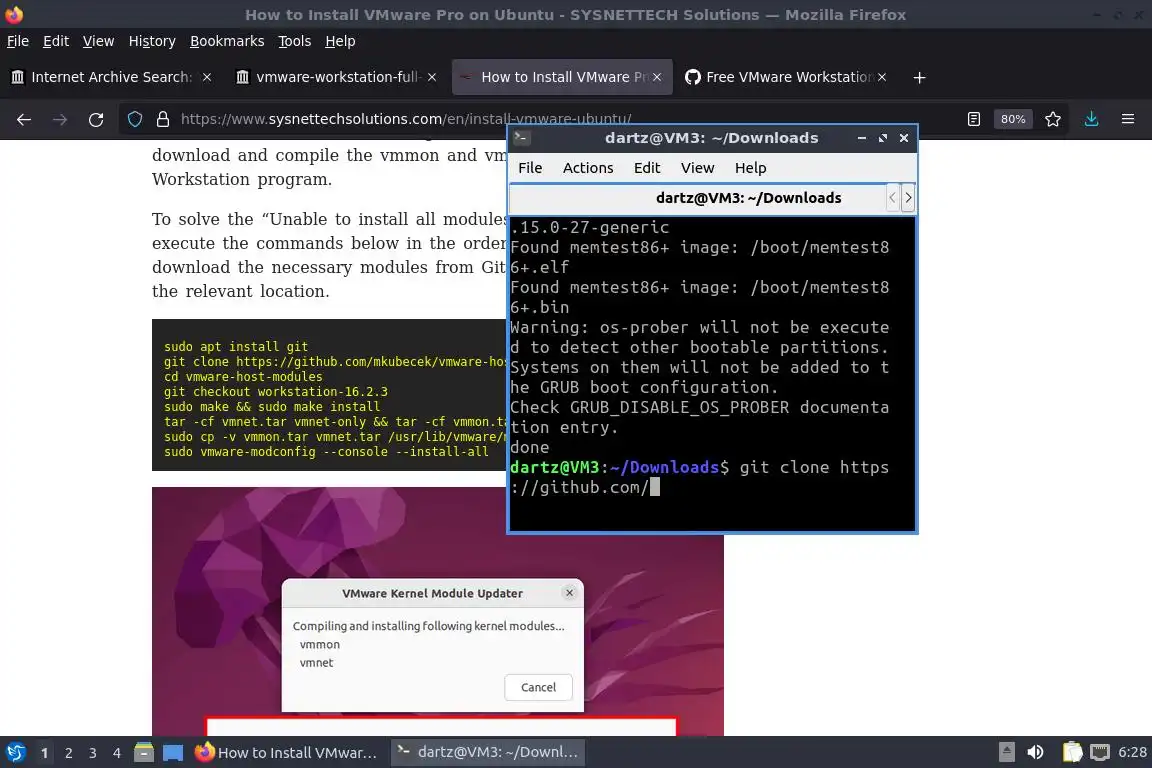Go back to the previous page
The height and width of the screenshot is (768, 1152).
coord(24,119)
